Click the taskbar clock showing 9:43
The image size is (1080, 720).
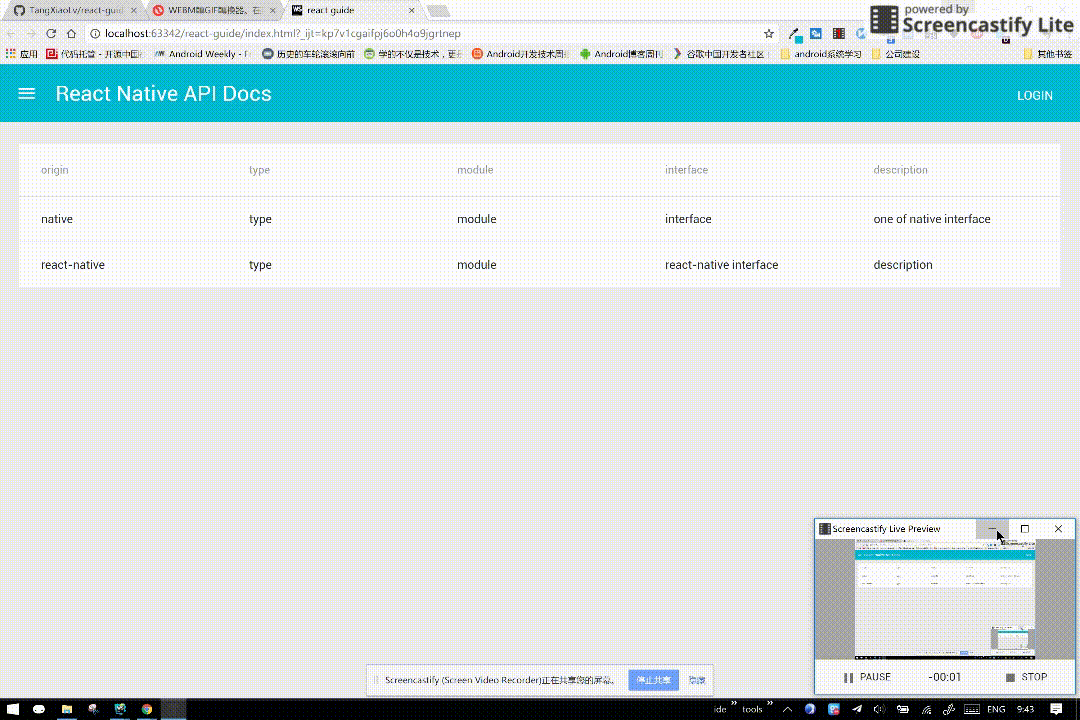coord(1025,709)
